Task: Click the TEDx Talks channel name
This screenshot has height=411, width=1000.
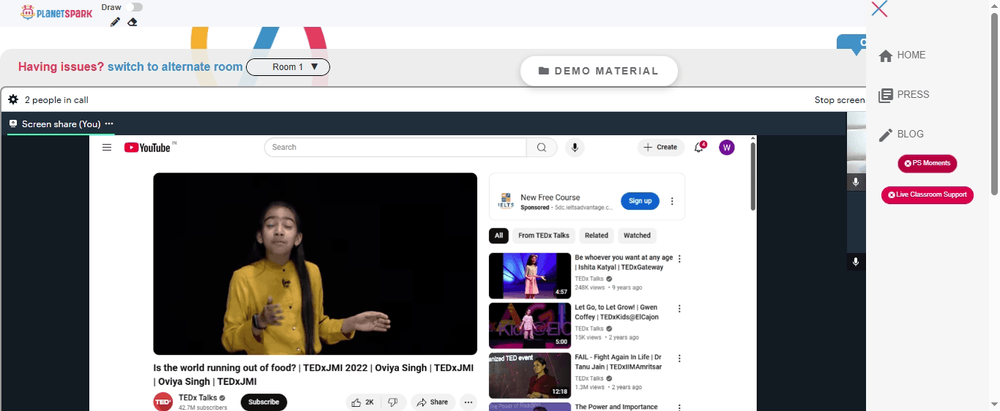Action: tap(198, 398)
